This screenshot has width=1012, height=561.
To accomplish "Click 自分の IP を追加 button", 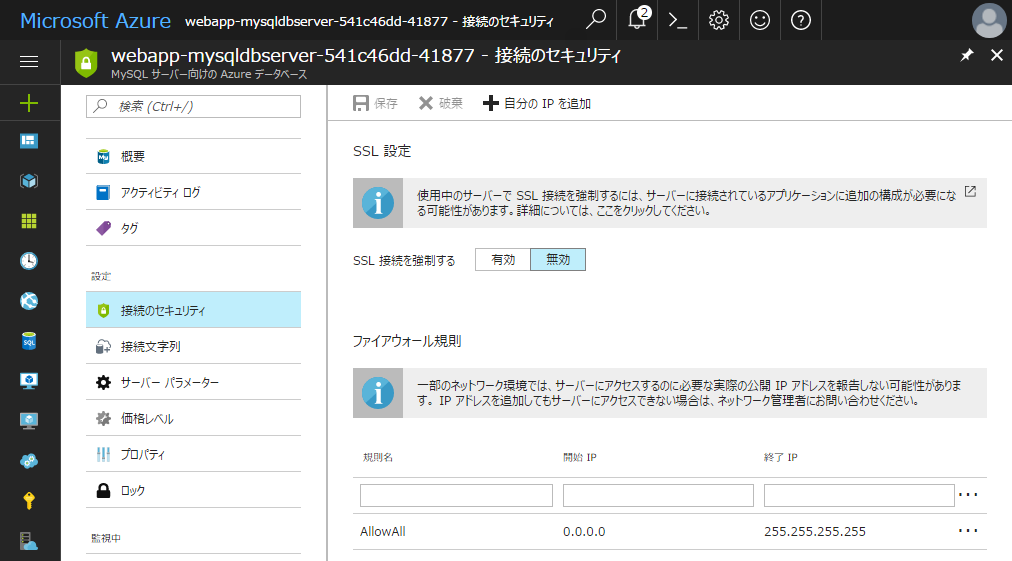I will coord(537,103).
